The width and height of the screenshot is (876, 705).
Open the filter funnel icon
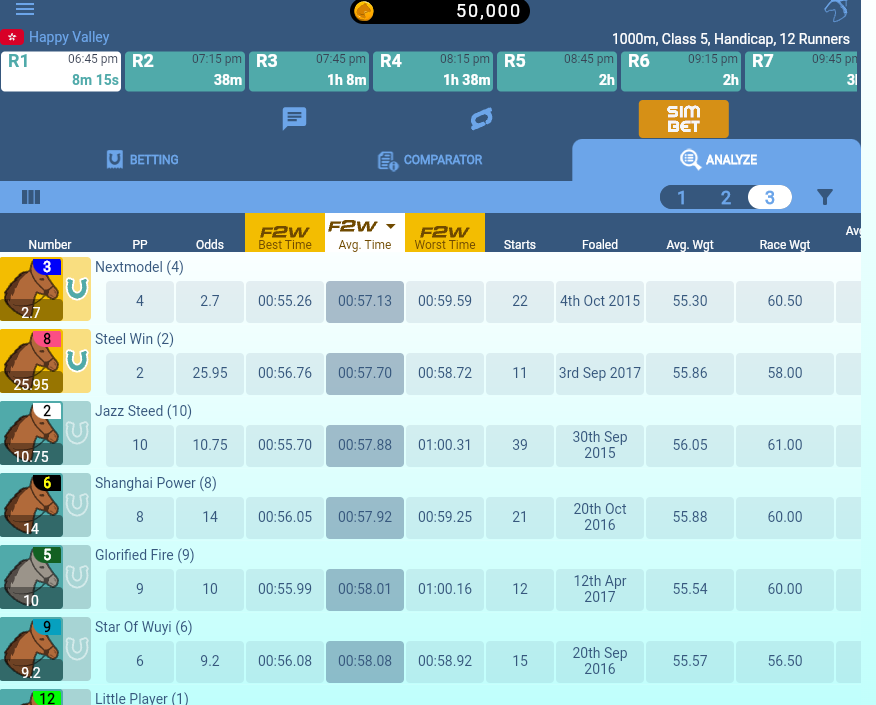click(x=825, y=197)
